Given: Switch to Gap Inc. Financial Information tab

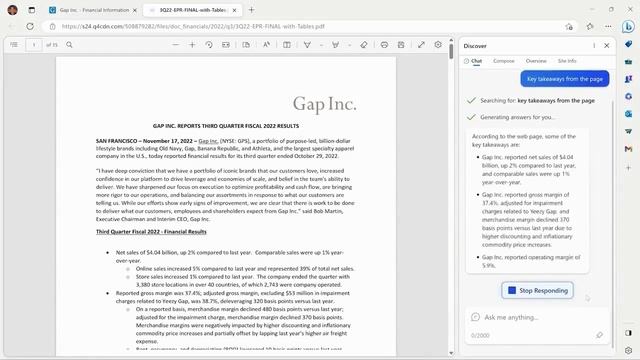Looking at the screenshot, I should coord(93,10).
